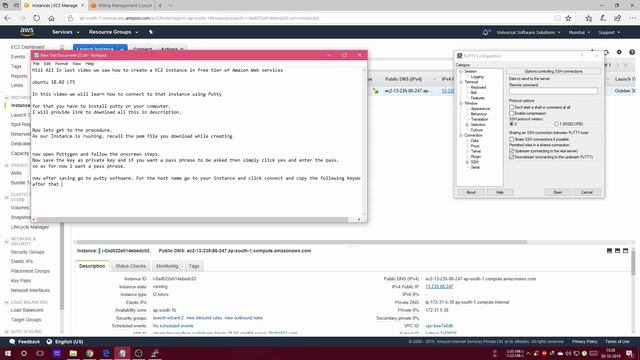
Task: Click the browser home icon
Action: click(51, 18)
